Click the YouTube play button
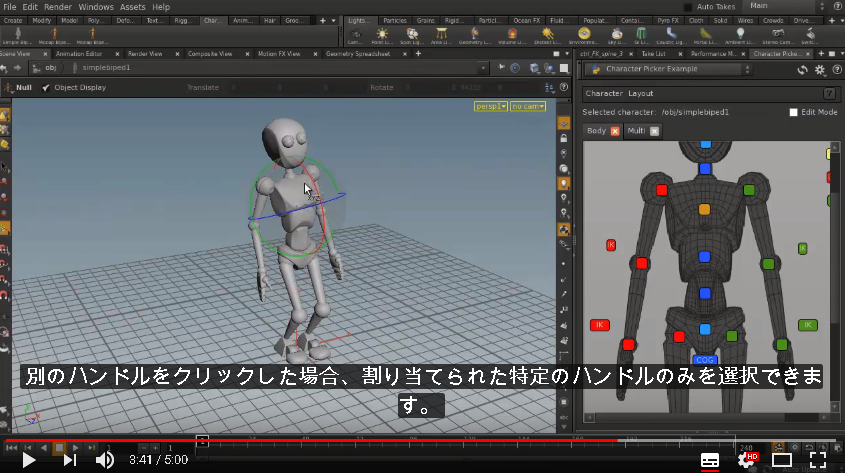This screenshot has height=473, width=845. (x=29, y=460)
